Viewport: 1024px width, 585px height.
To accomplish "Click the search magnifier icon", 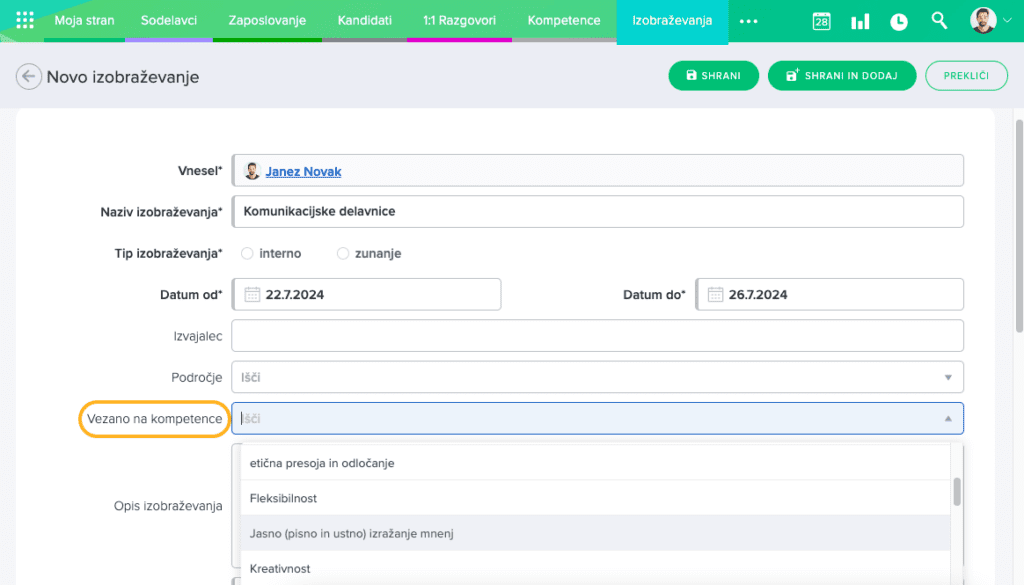I will click(x=938, y=20).
